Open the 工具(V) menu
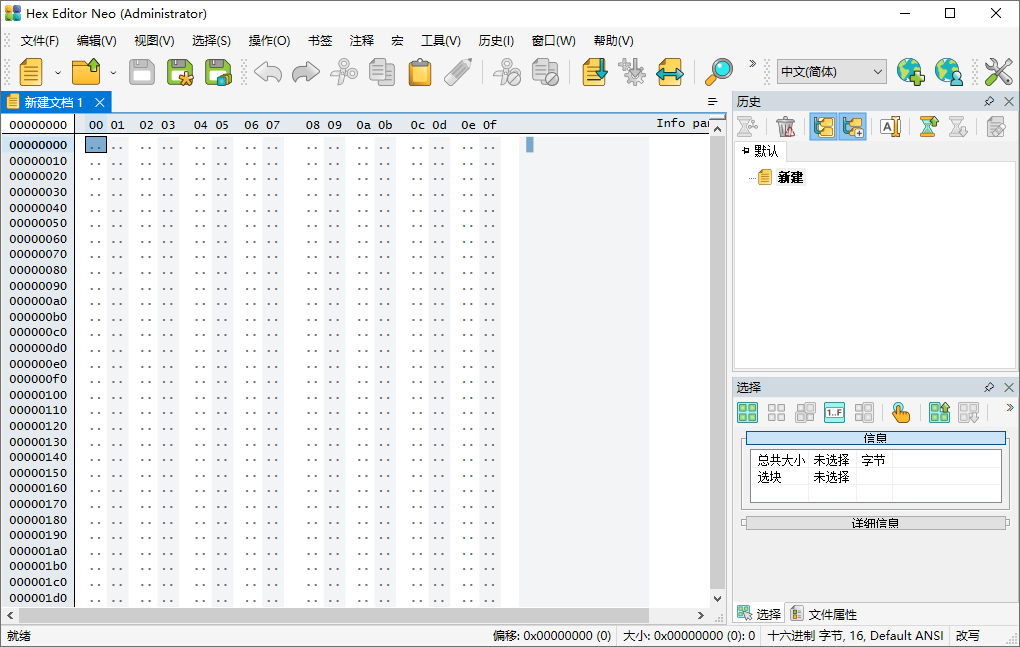 point(440,41)
